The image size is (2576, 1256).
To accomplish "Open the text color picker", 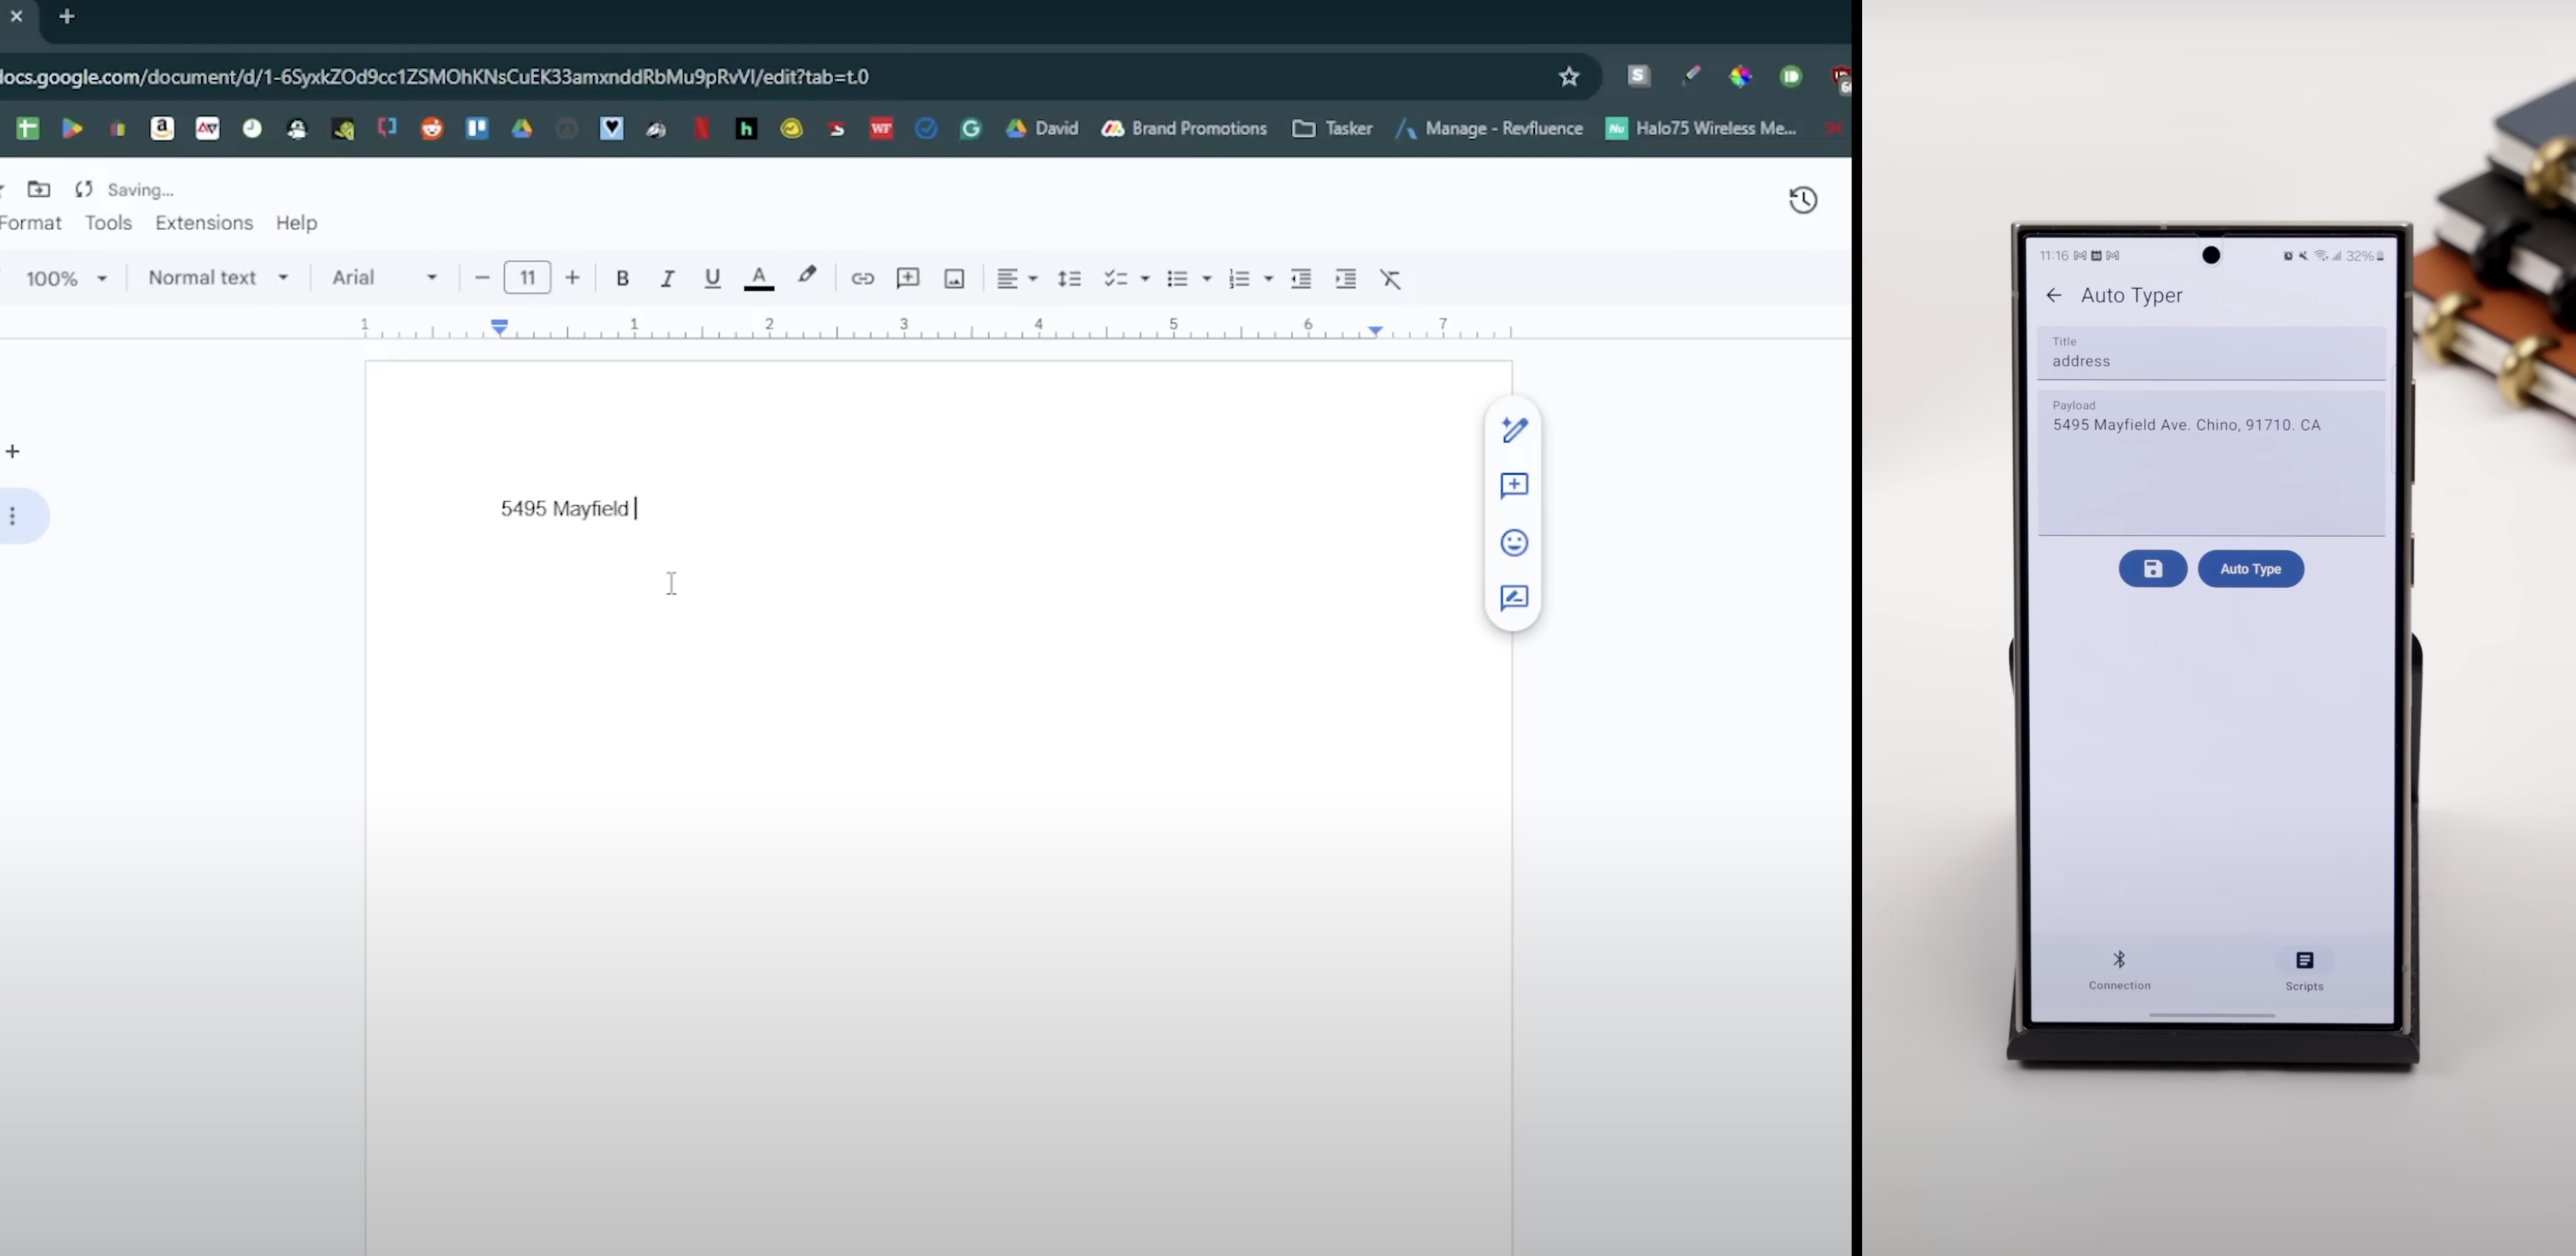I will 759,278.
